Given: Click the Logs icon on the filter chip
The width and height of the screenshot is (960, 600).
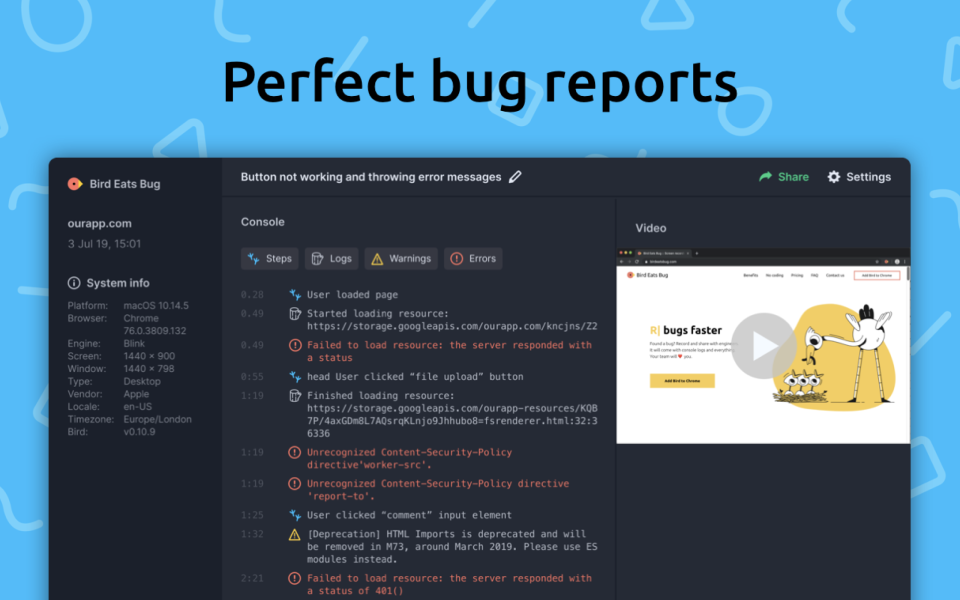Looking at the screenshot, I should (x=317, y=258).
